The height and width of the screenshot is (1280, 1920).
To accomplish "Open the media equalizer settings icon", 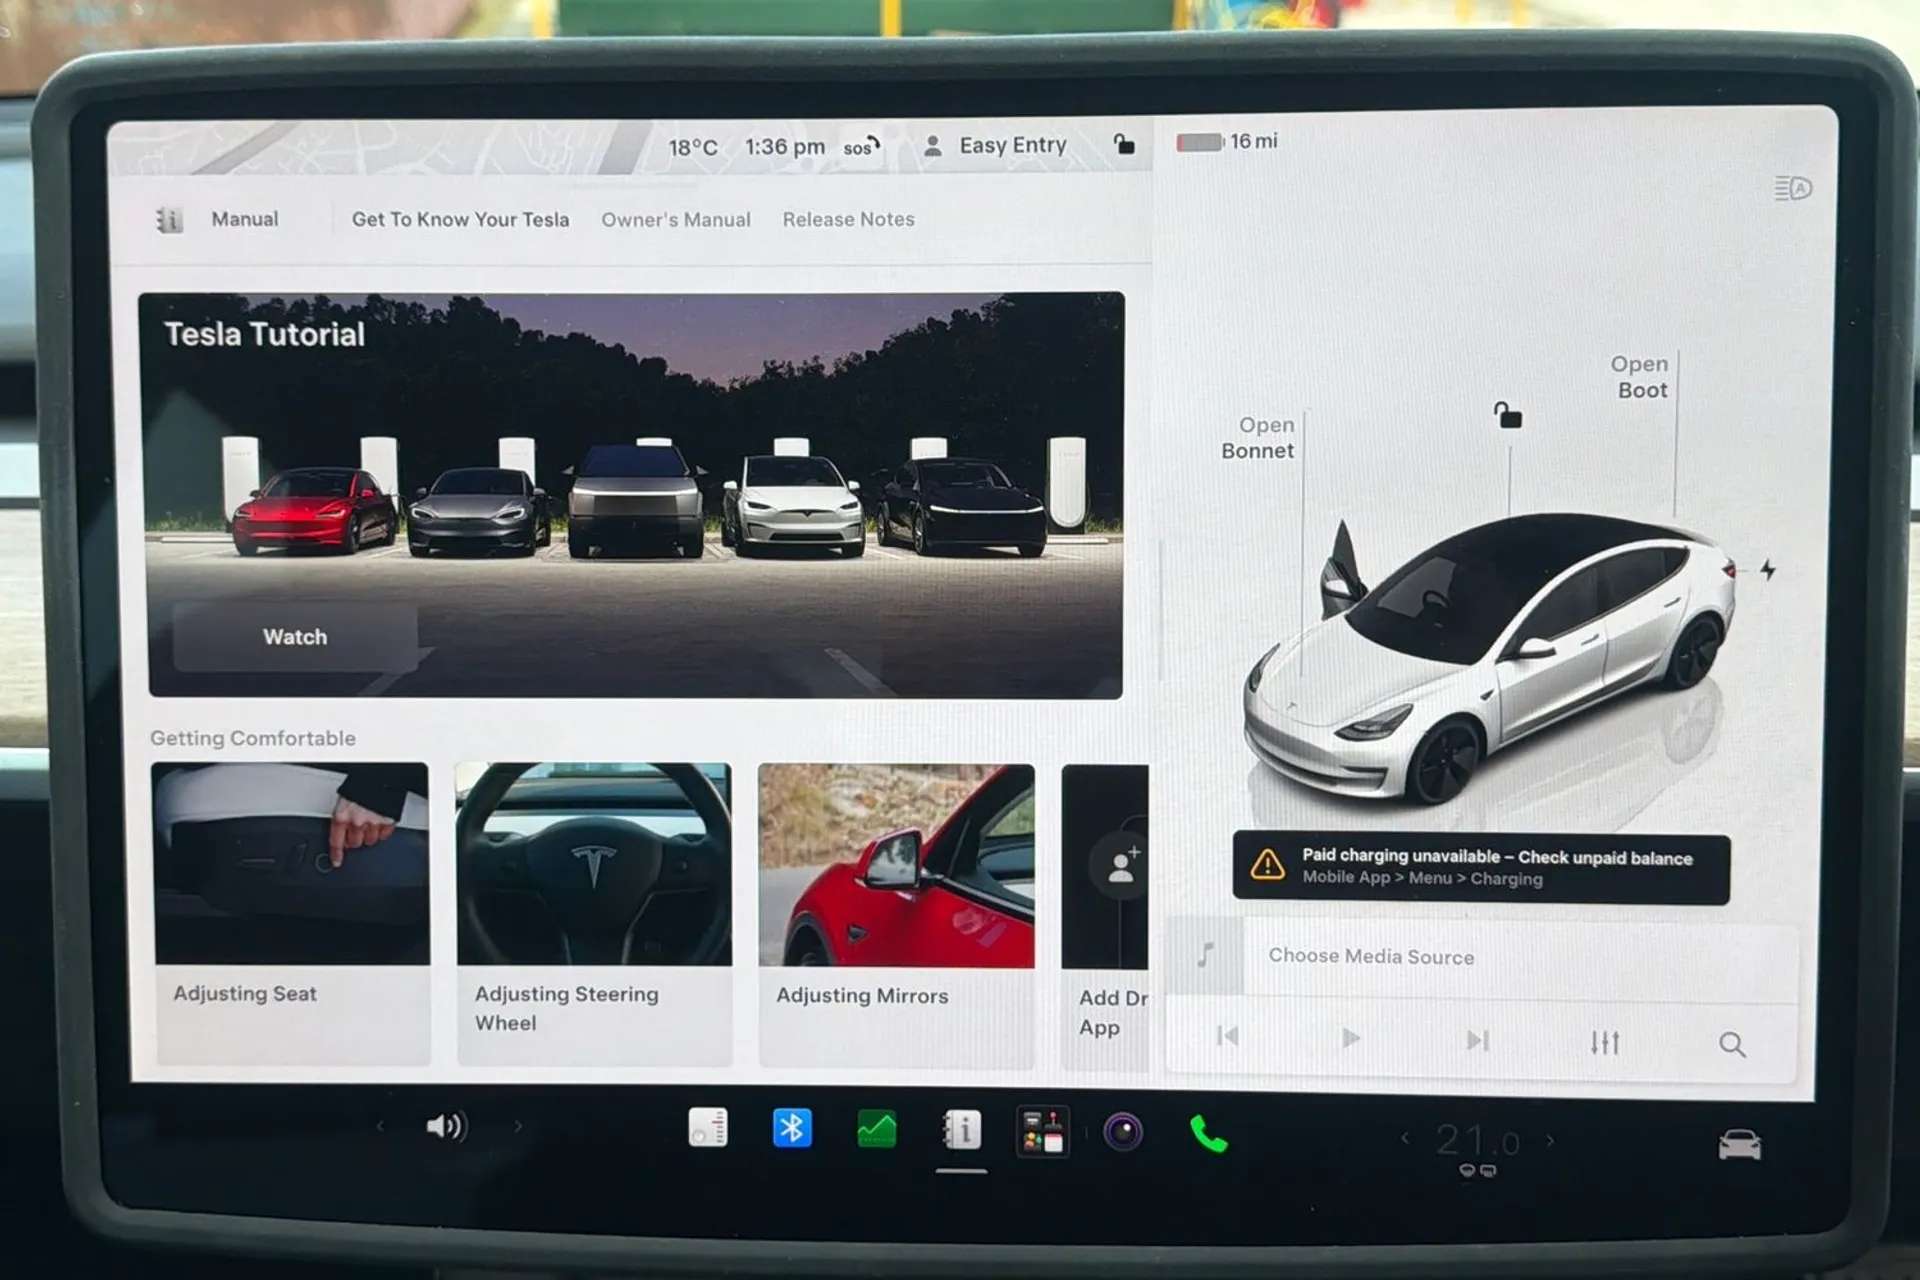I will tap(1605, 1042).
